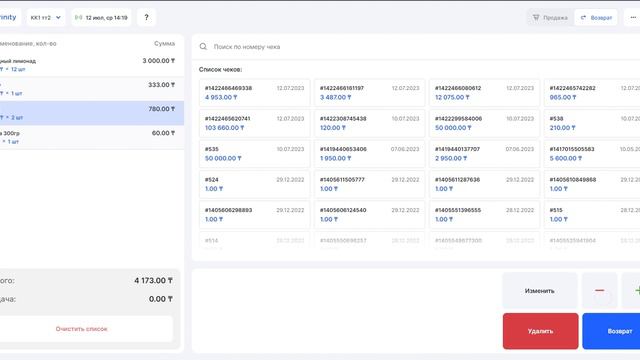This screenshot has height=360, width=640.
Task: Open the receipt for 3 487.00 ₸
Action: (x=370, y=93)
